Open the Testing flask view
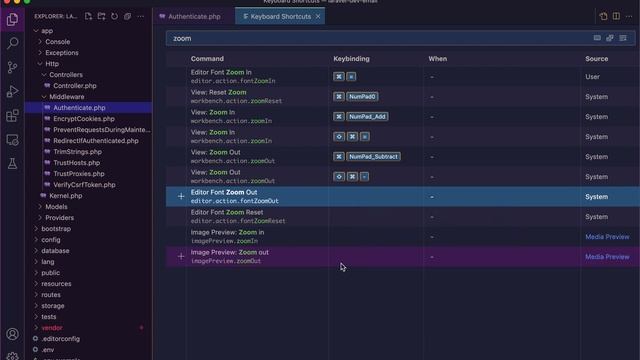Screen dimensions: 640x360 pos(12,164)
